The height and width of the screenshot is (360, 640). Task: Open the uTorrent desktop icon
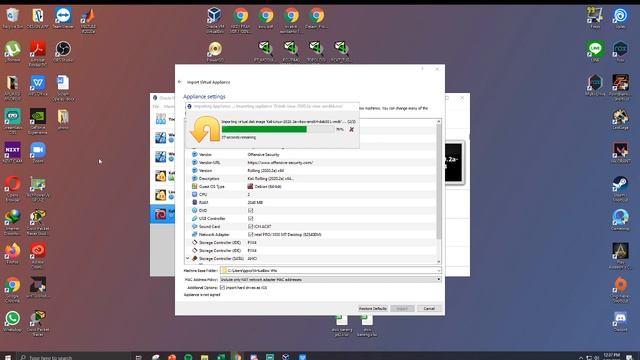[13, 51]
